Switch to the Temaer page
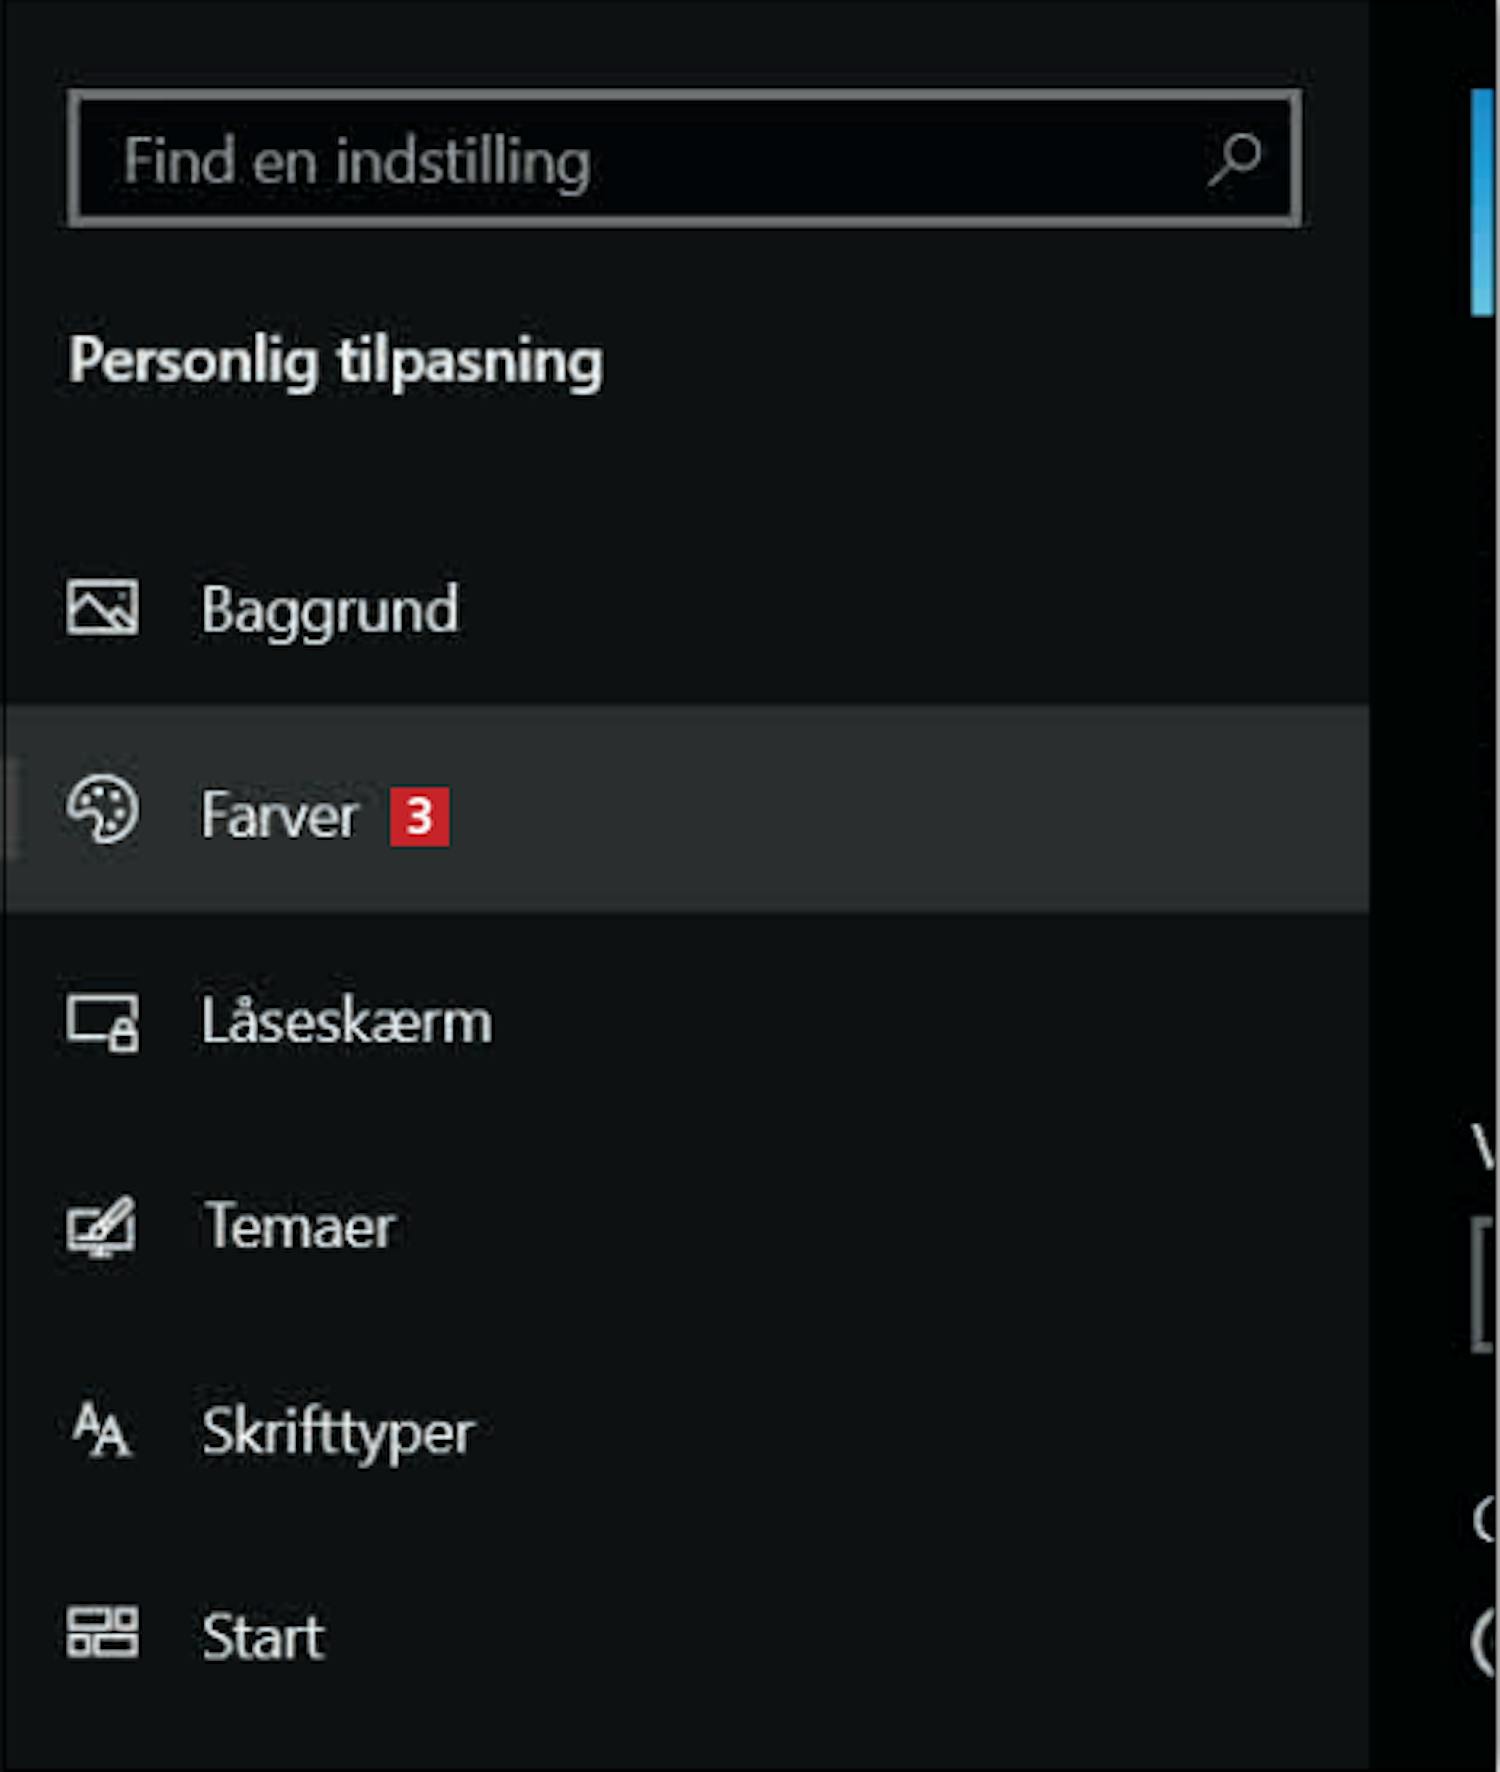The height and width of the screenshot is (1772, 1500). tap(300, 1226)
